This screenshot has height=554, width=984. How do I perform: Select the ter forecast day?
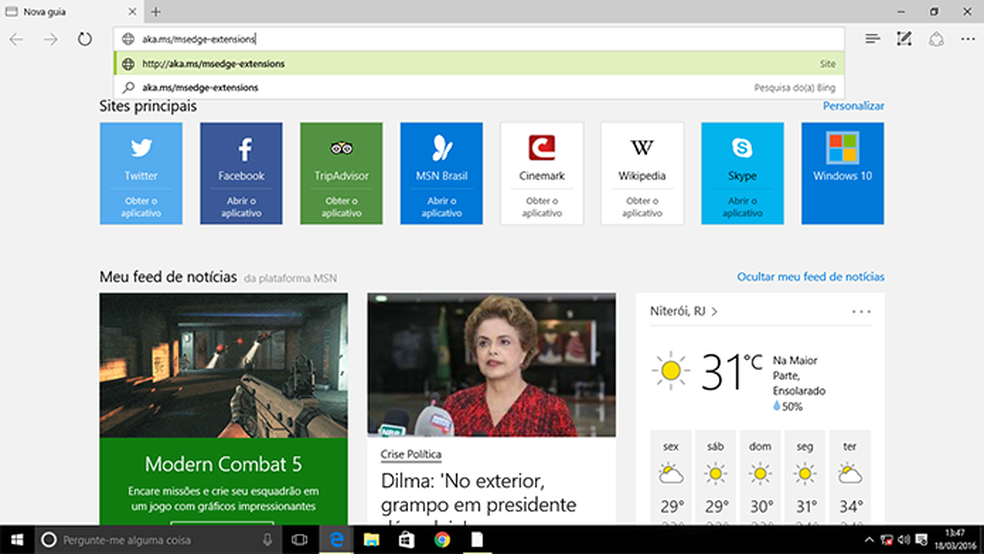850,478
